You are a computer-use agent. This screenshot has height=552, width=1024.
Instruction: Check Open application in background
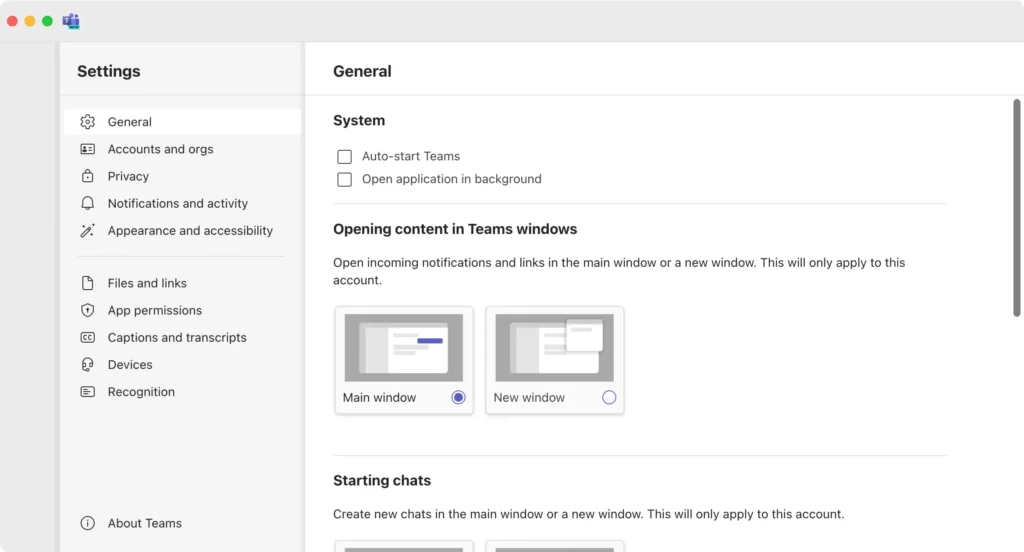(x=344, y=179)
